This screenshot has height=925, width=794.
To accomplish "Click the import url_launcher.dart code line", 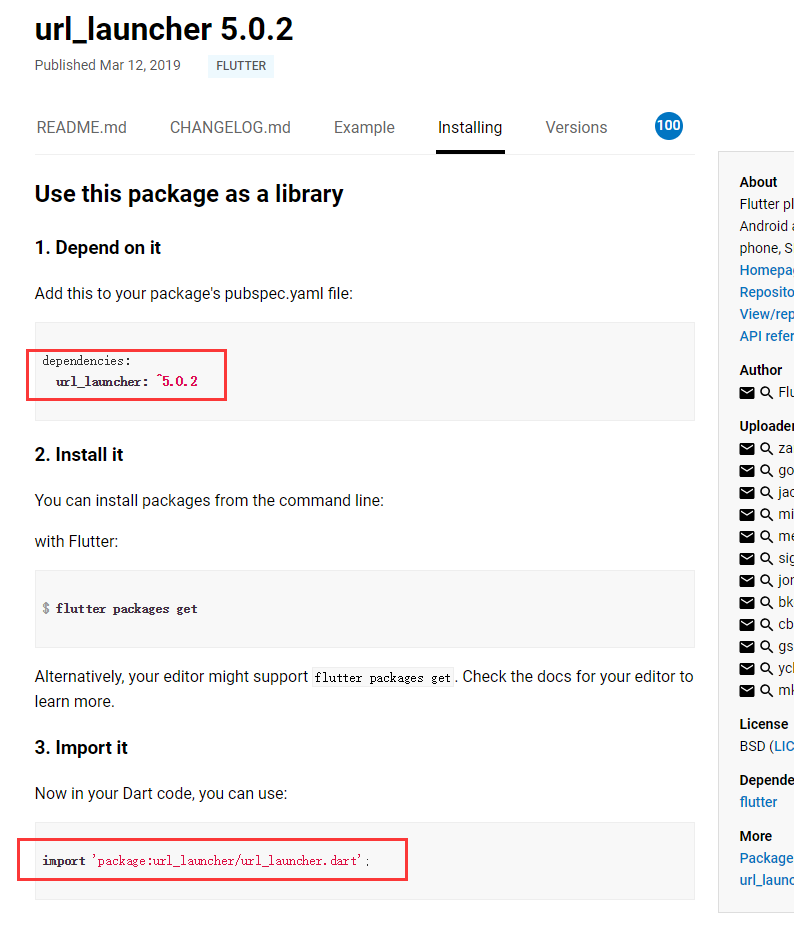I will (206, 861).
